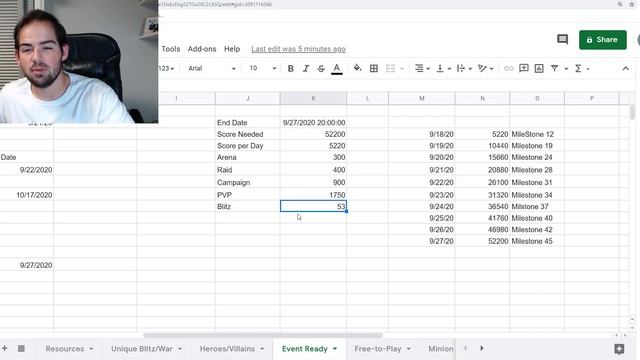Open Add-ons menu
Image resolution: width=640 pixels, height=360 pixels.
pyautogui.click(x=202, y=49)
